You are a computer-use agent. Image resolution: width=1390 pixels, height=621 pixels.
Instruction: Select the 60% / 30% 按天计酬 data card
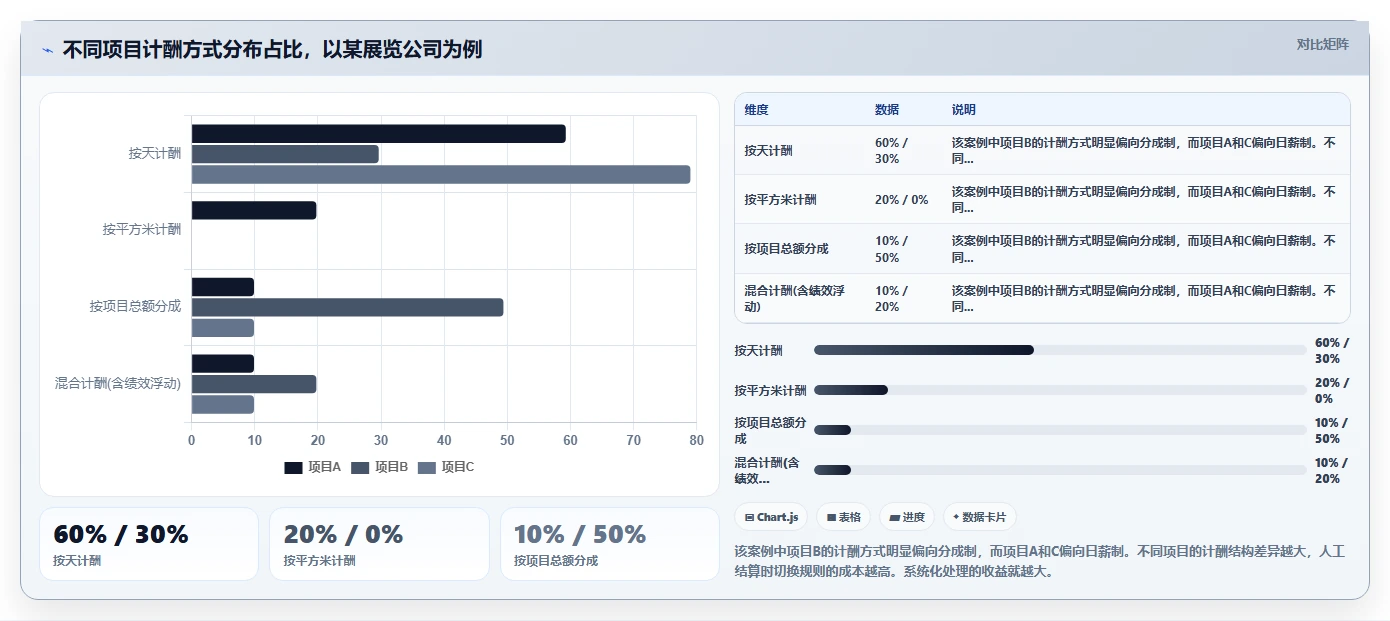click(149, 544)
